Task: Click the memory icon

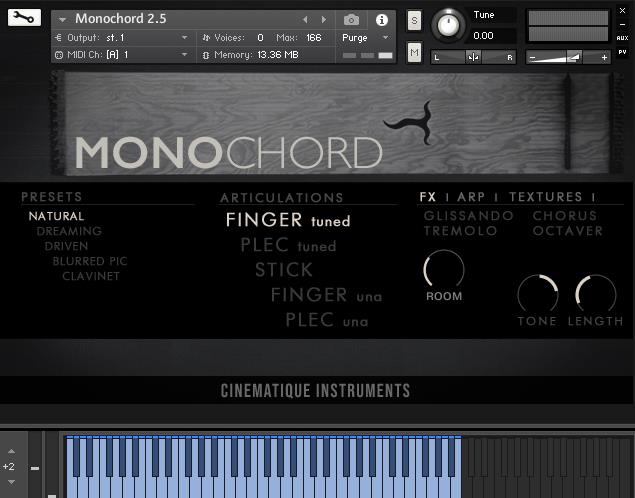Action: pos(206,55)
